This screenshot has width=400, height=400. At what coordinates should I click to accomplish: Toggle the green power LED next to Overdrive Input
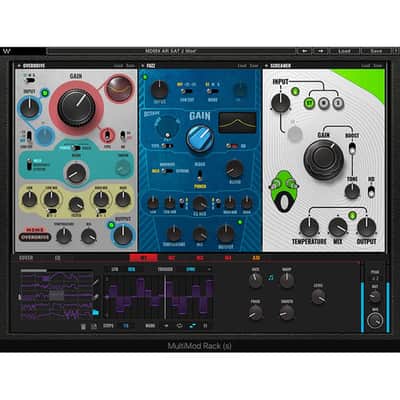click(x=46, y=93)
